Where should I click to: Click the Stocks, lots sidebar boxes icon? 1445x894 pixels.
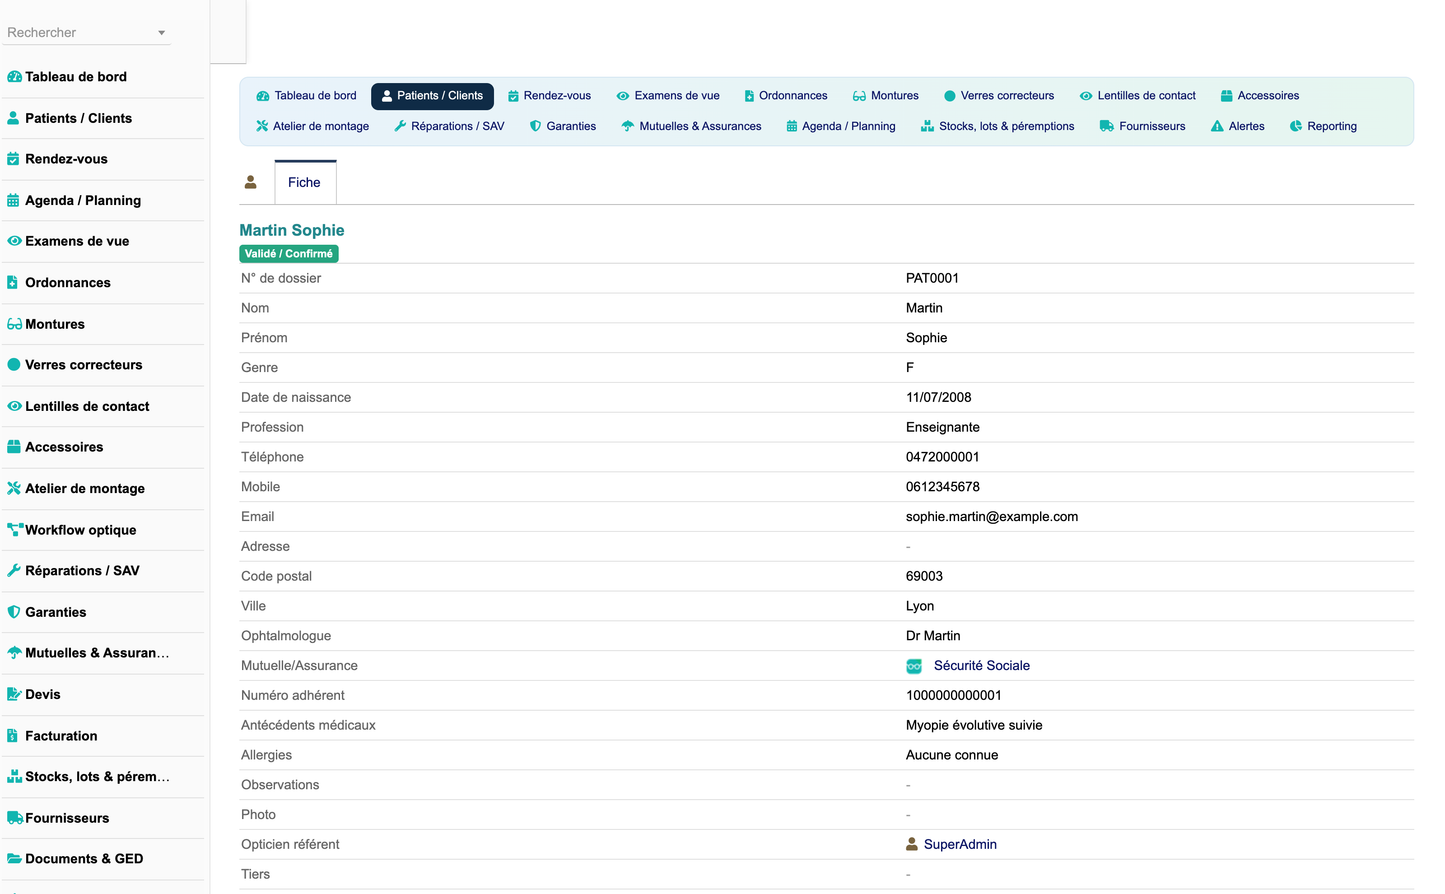coord(14,776)
